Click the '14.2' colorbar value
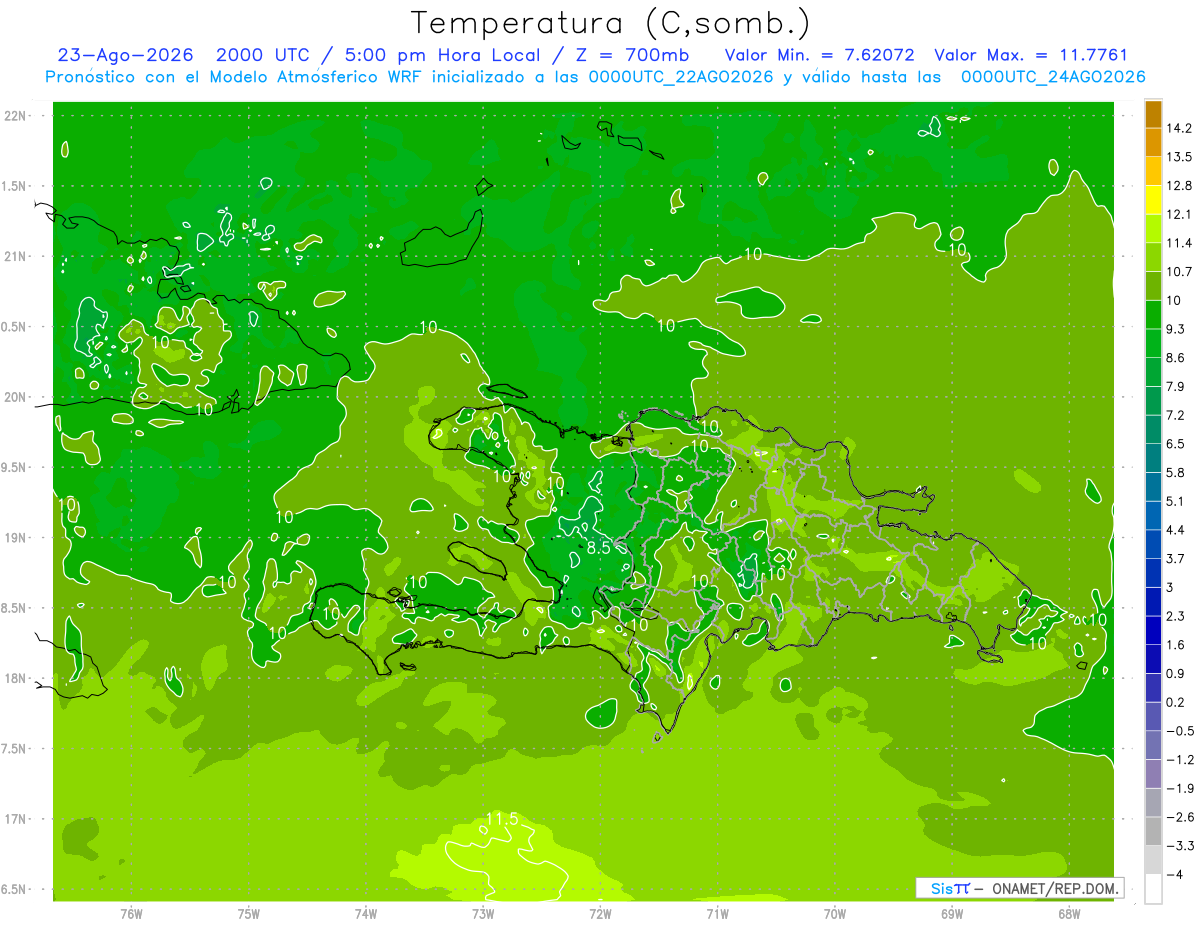 coord(1180,128)
